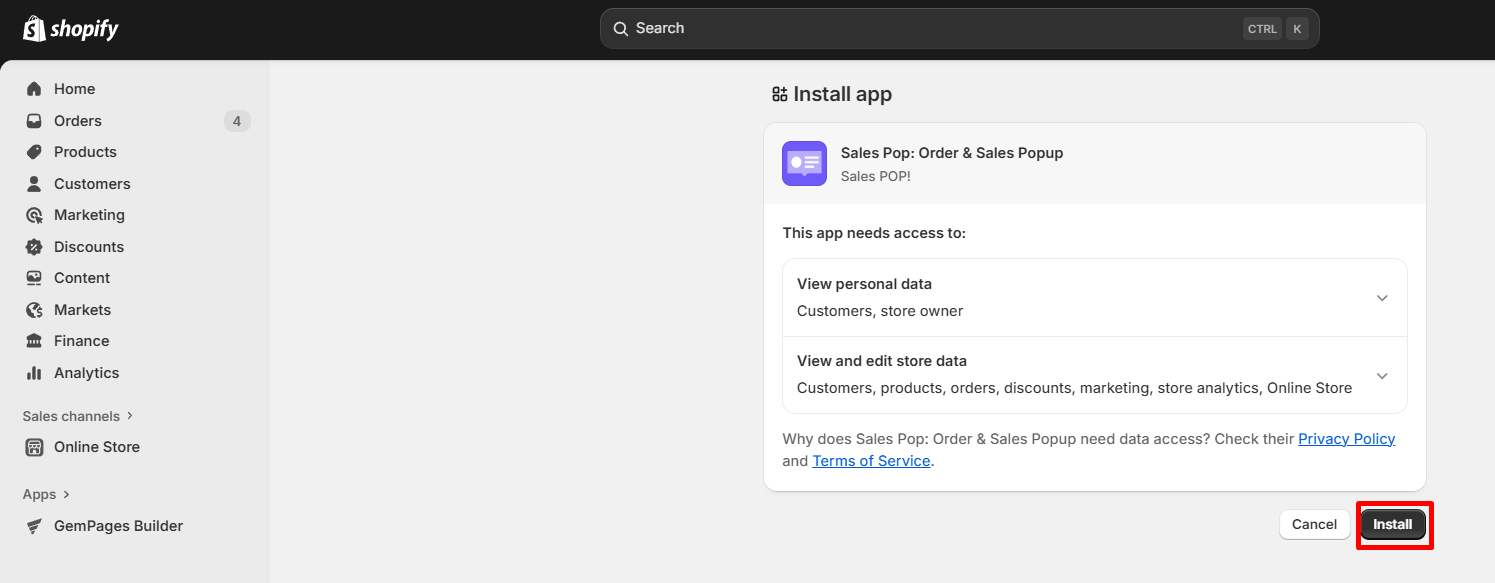Click the Home house icon
Image resolution: width=1495 pixels, height=583 pixels.
(34, 89)
